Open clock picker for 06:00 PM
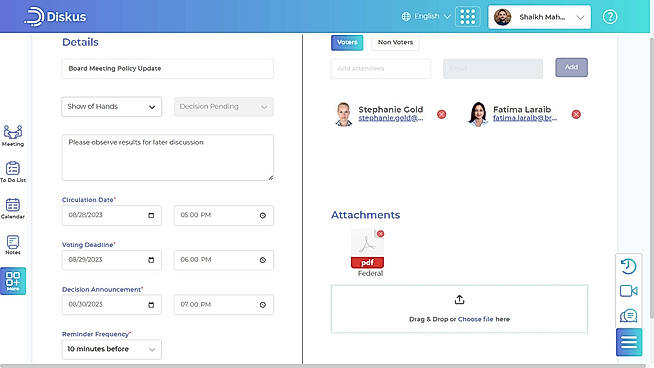 click(263, 260)
